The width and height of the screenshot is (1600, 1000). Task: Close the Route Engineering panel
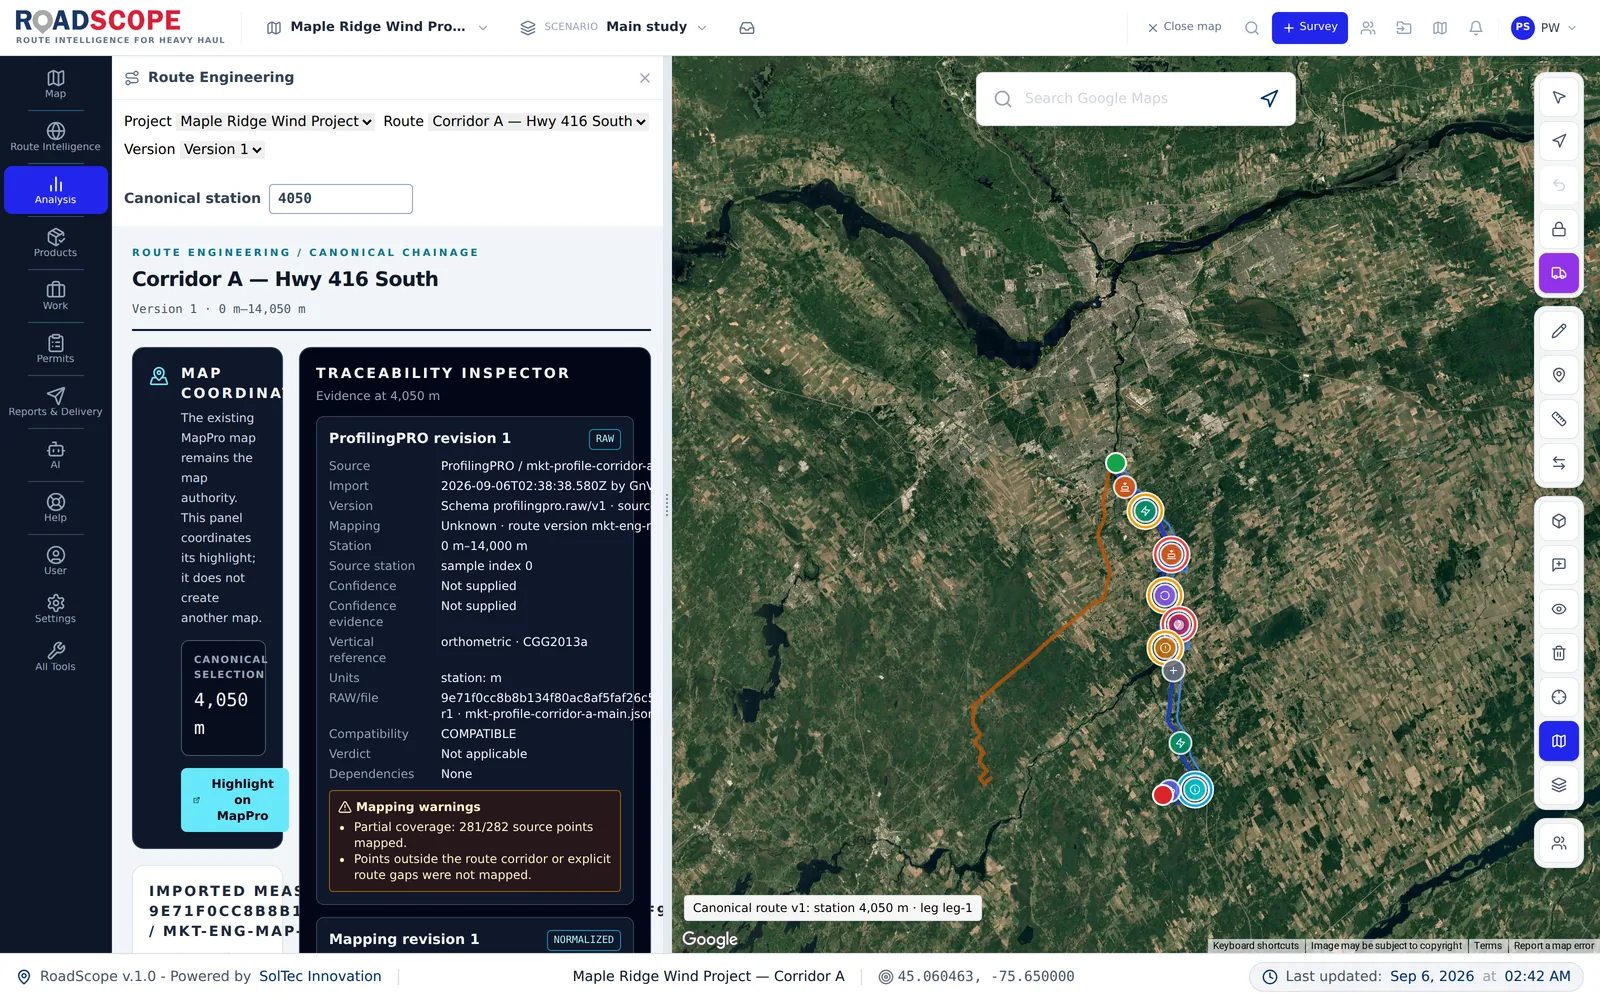point(645,78)
